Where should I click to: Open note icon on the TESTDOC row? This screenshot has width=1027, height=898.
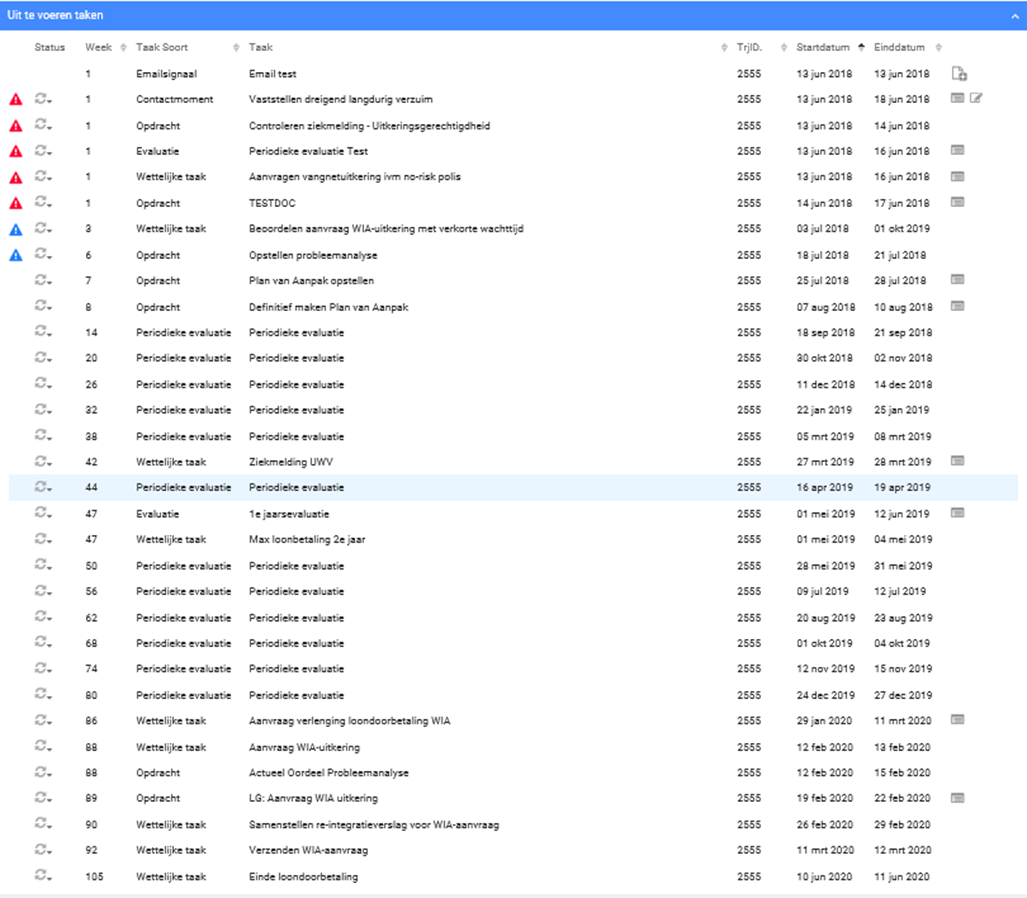coord(957,202)
